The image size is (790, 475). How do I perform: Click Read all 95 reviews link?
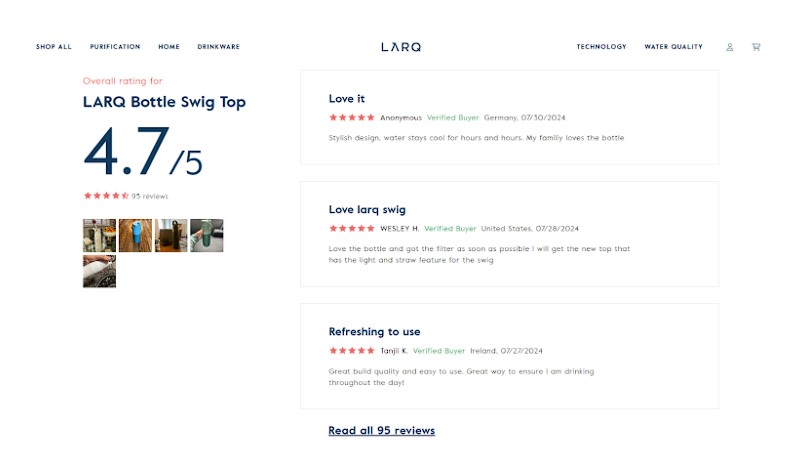click(381, 431)
